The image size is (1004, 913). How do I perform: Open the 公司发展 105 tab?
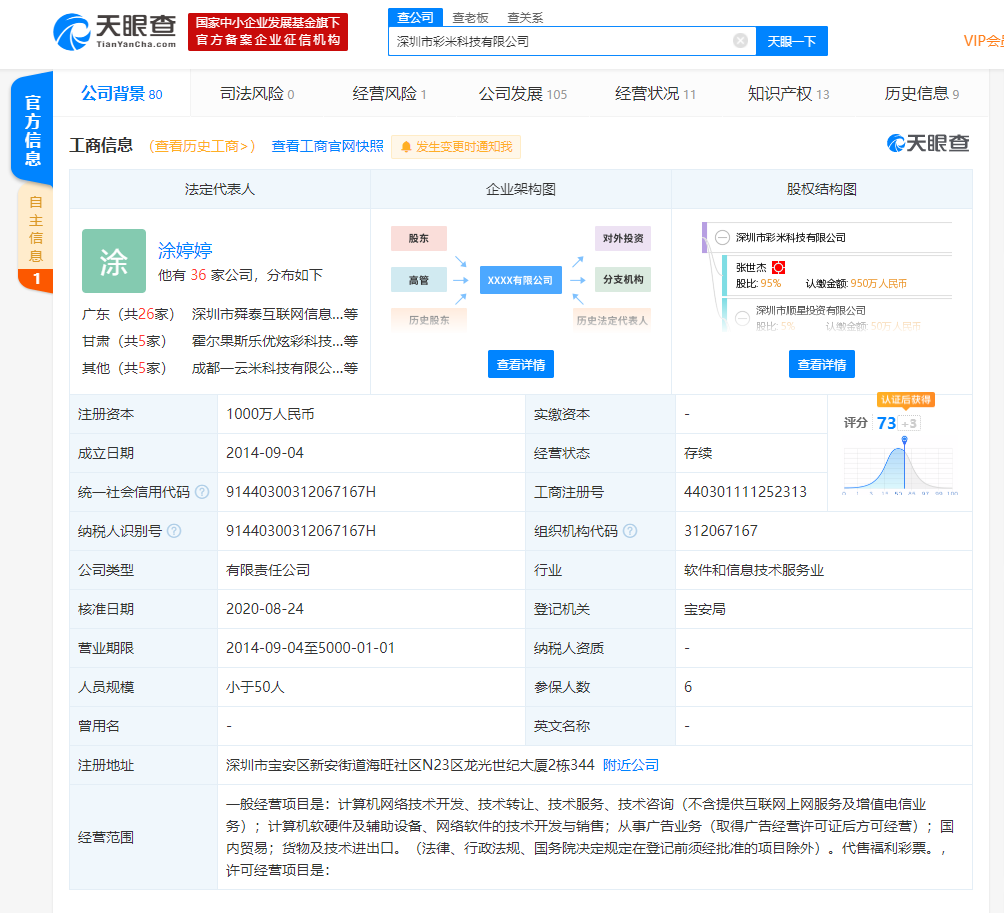point(522,94)
